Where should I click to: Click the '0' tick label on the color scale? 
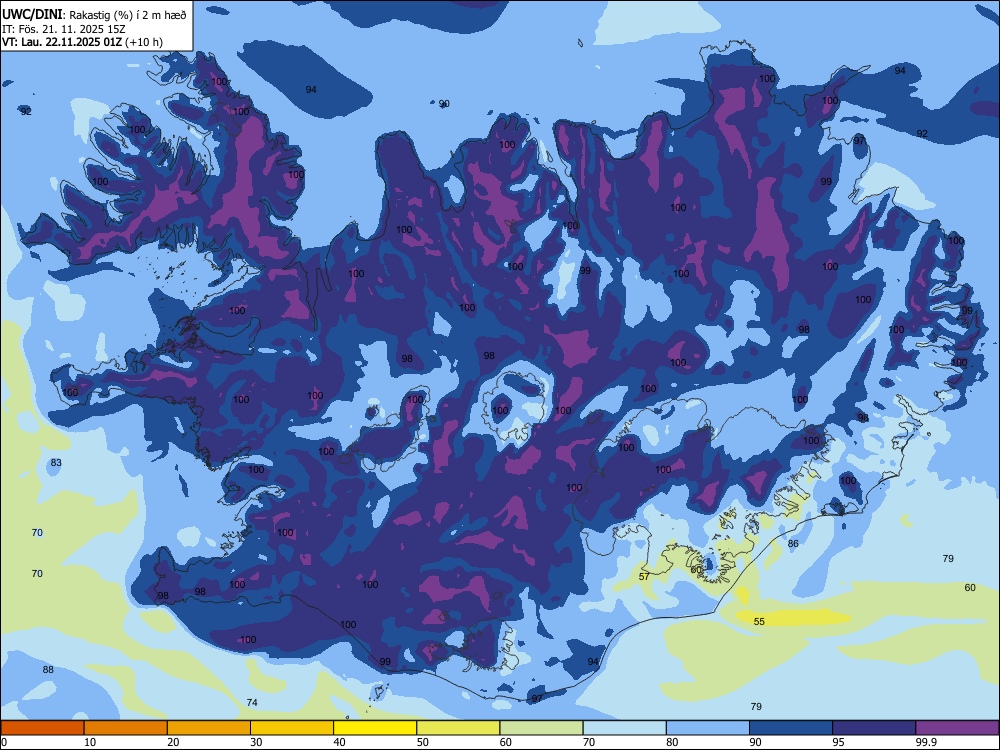coord(4,742)
